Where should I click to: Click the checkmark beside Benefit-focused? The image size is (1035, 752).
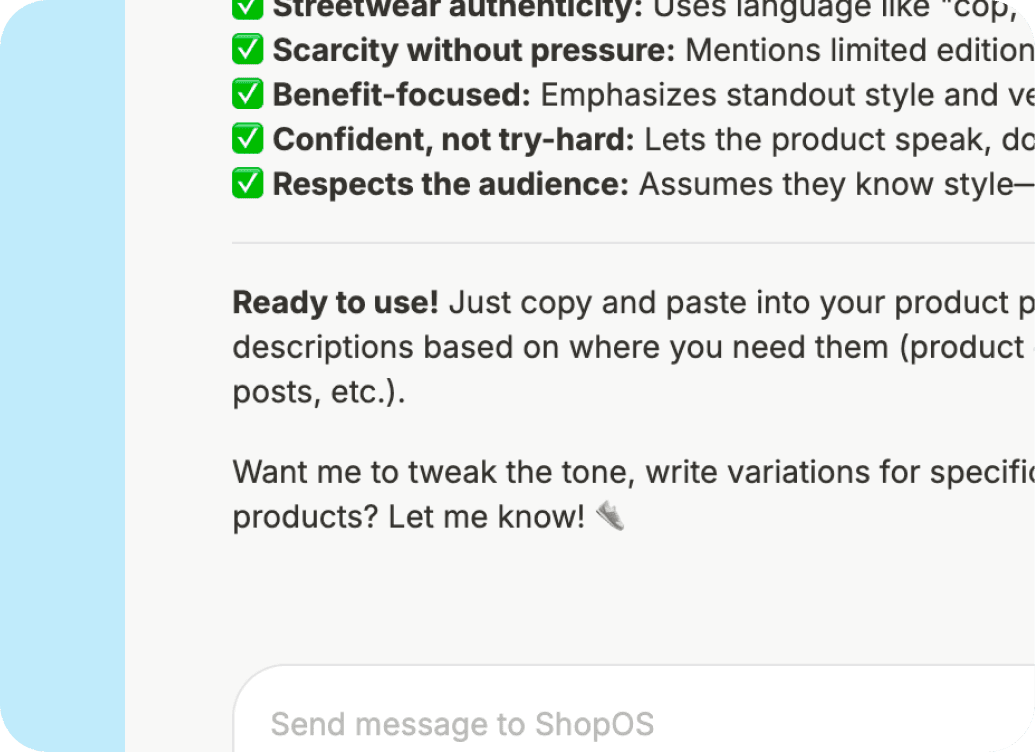click(247, 94)
